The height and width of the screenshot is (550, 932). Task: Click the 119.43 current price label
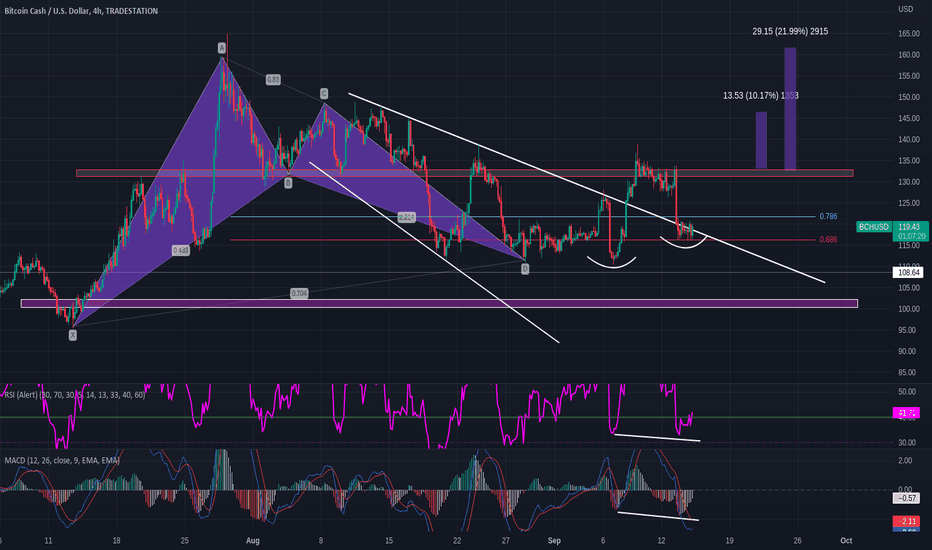pos(909,227)
